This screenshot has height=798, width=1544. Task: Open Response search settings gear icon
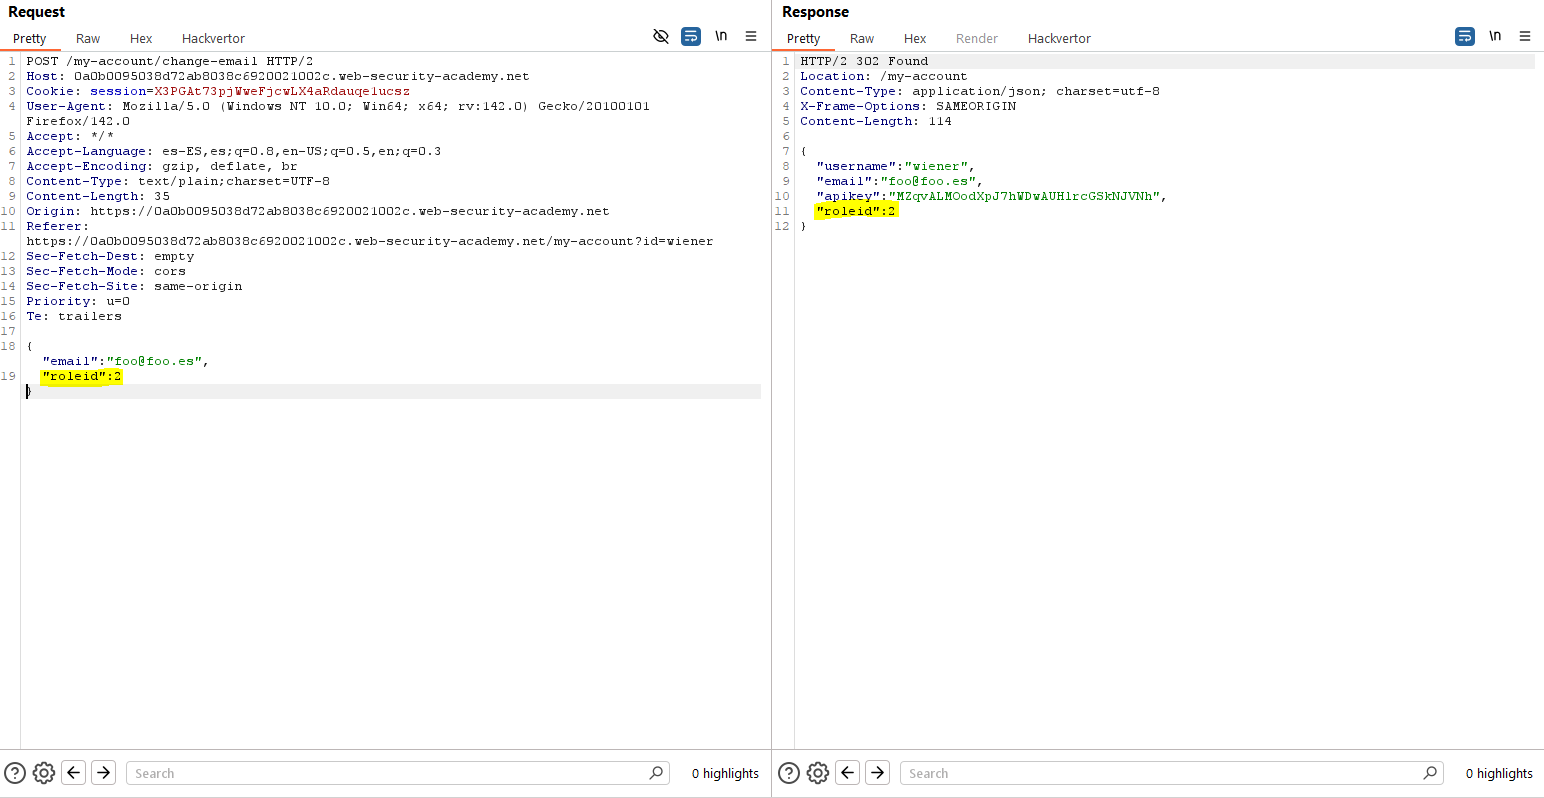pos(818,773)
